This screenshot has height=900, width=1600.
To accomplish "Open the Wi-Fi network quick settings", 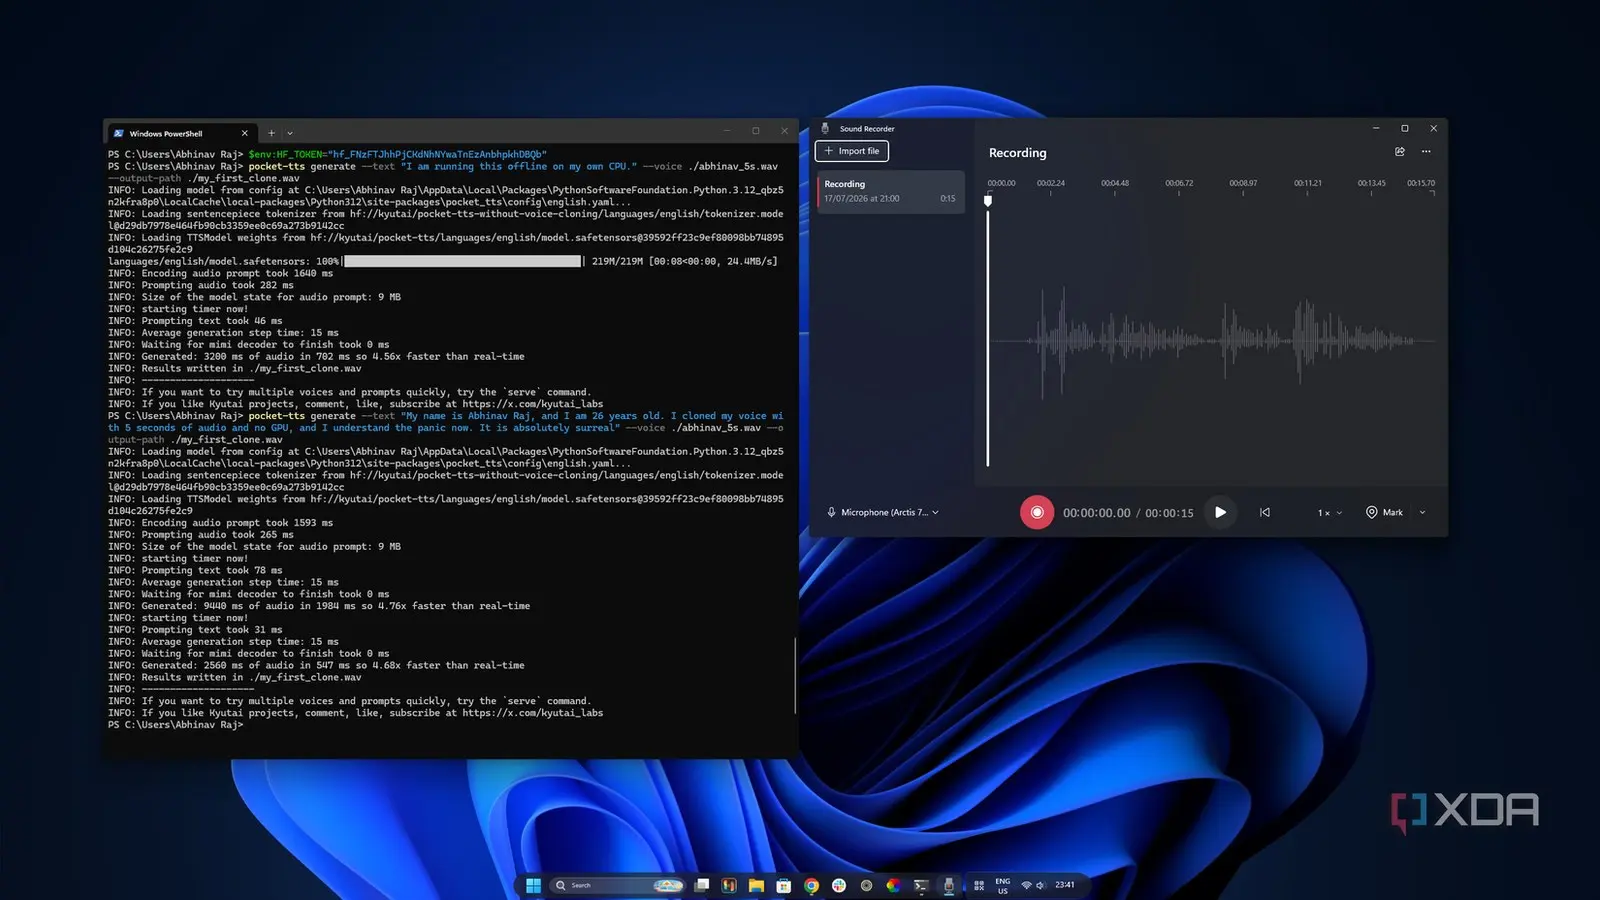I will tap(1026, 885).
